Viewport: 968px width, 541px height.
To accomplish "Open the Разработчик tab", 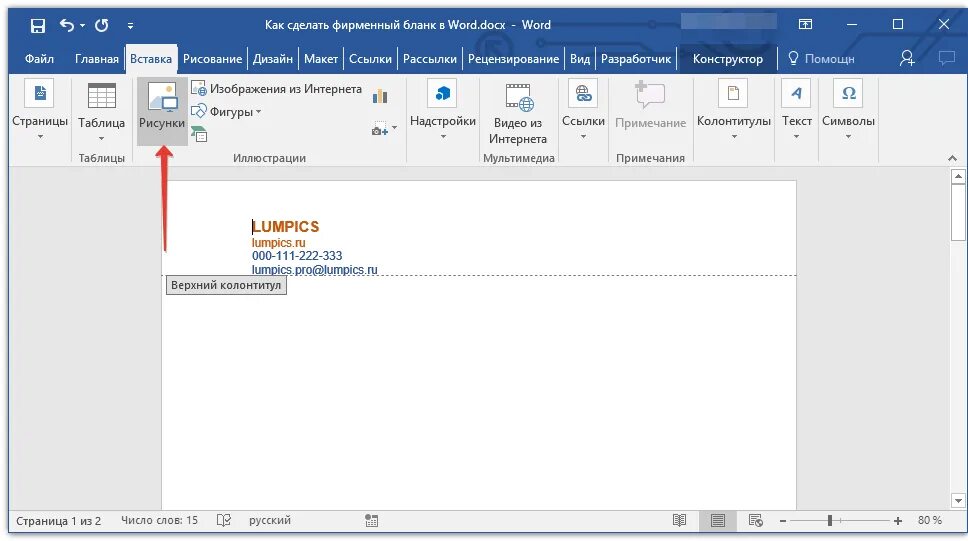I will click(x=636, y=59).
